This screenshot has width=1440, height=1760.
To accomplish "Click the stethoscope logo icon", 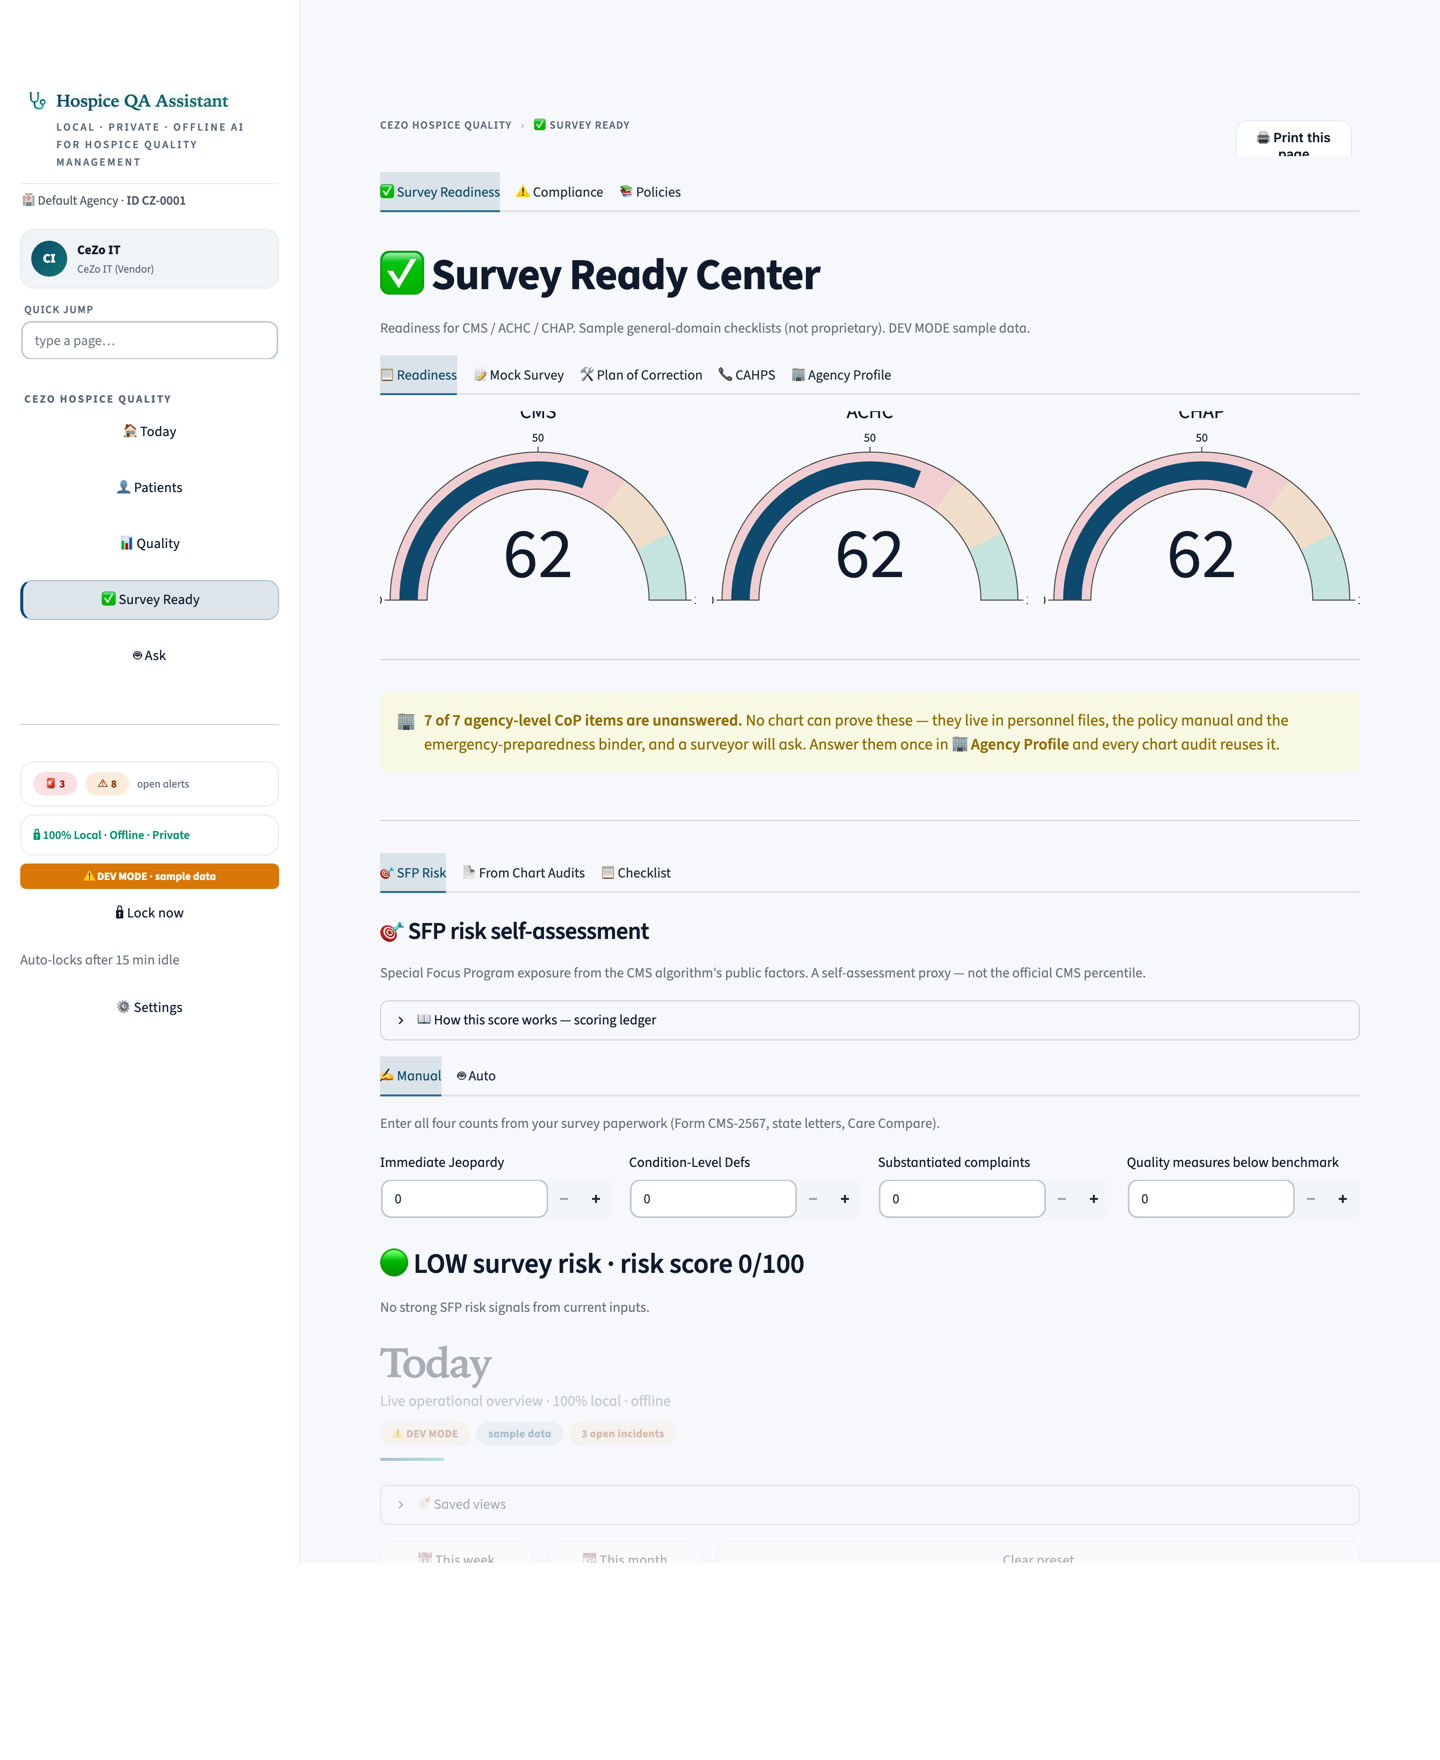I will (38, 100).
